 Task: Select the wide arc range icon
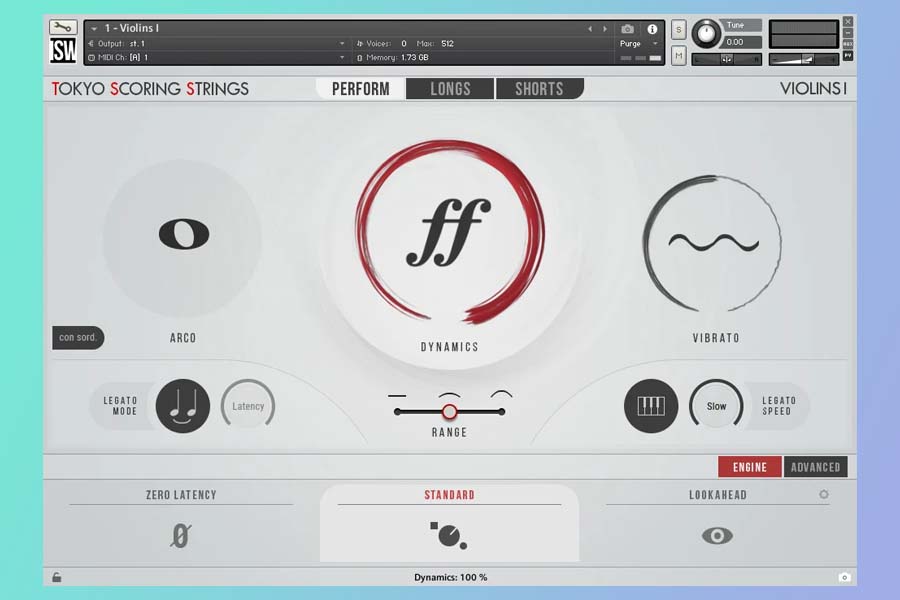click(501, 394)
